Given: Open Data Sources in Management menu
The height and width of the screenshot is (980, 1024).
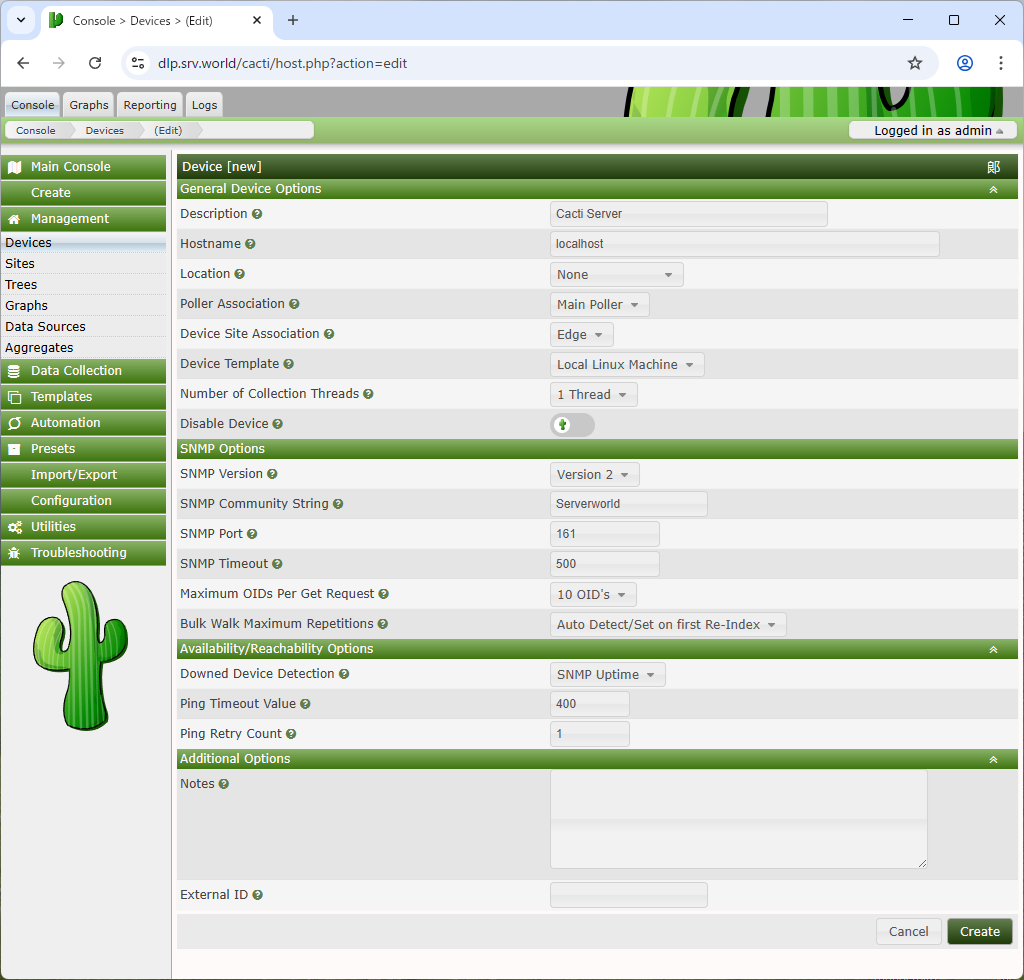Looking at the screenshot, I should [x=45, y=327].
